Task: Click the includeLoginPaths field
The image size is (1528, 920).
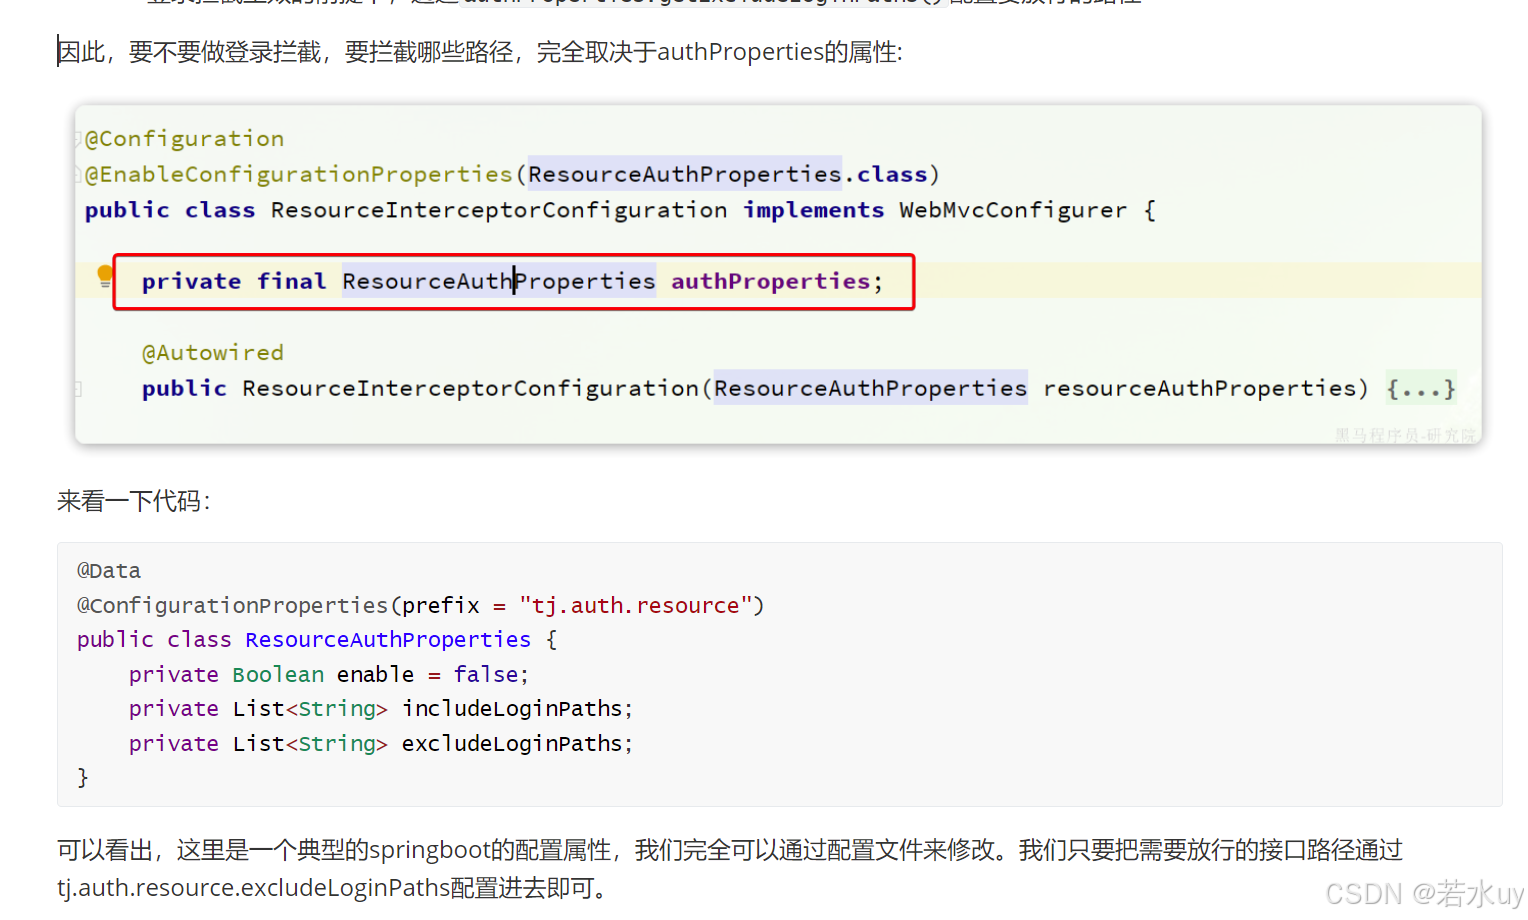Action: [512, 709]
